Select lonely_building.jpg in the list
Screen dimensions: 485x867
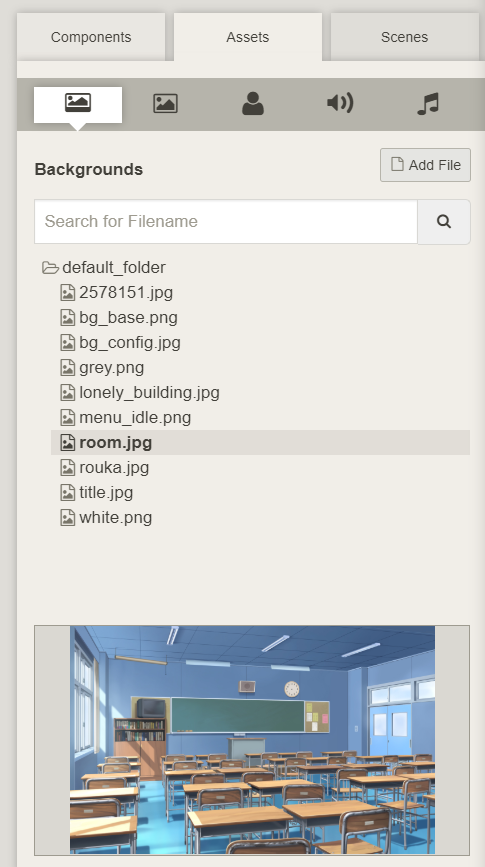pyautogui.click(x=149, y=393)
